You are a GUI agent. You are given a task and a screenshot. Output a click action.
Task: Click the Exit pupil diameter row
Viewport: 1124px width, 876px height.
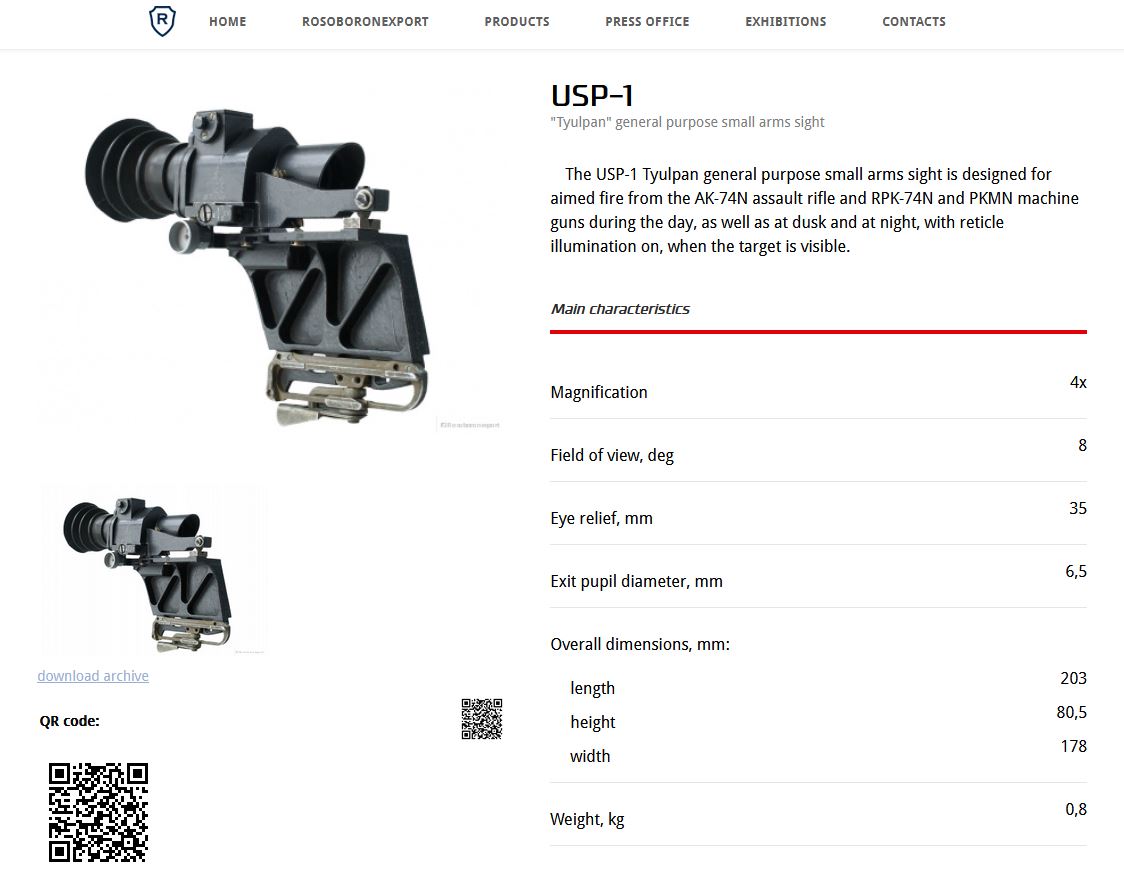pos(818,577)
